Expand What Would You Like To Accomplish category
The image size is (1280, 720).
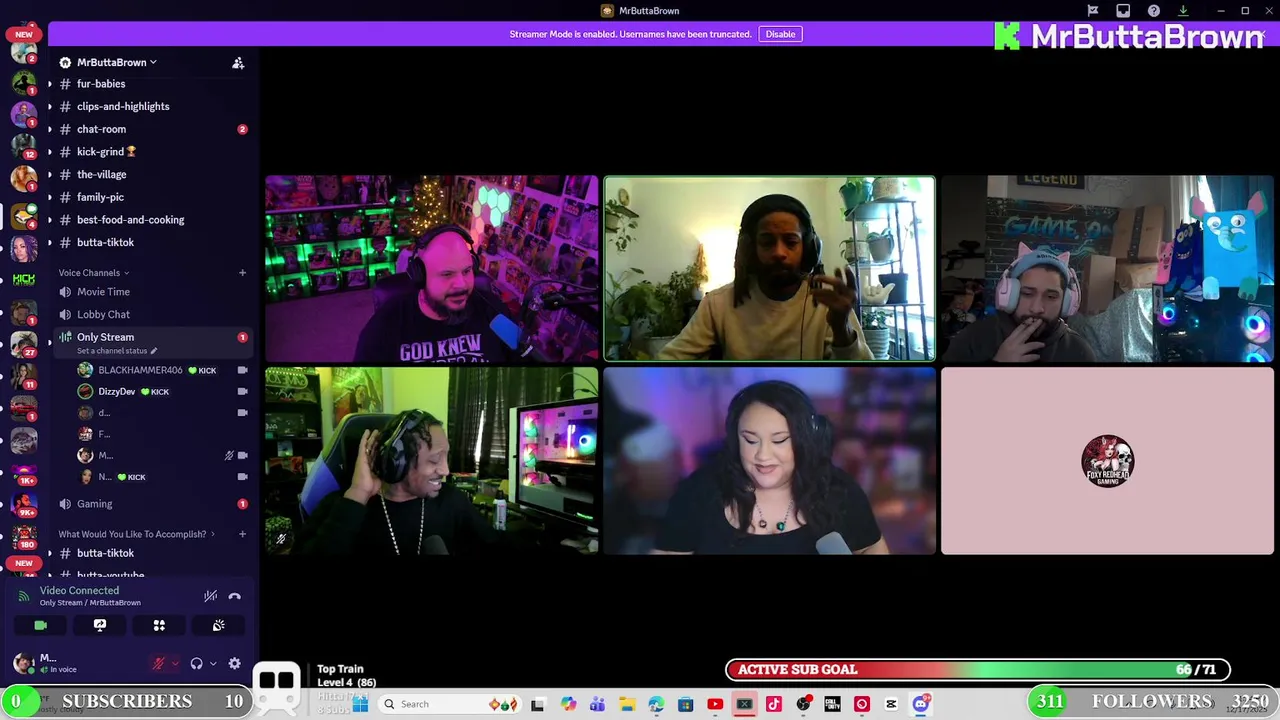[x=136, y=534]
